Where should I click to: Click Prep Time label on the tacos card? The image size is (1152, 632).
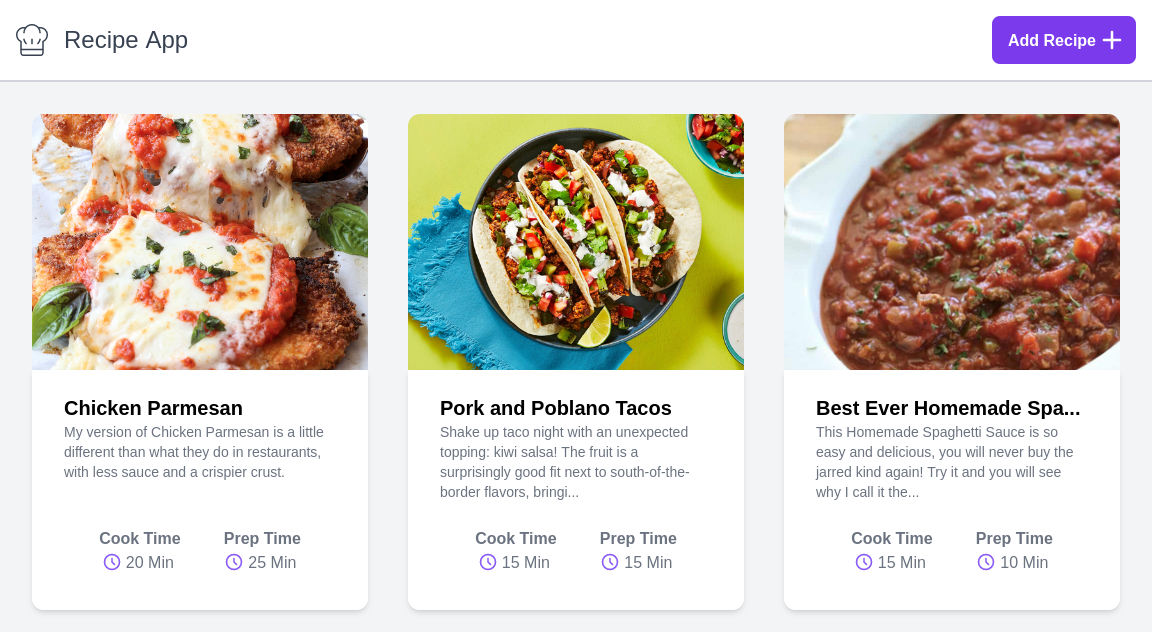click(x=638, y=538)
